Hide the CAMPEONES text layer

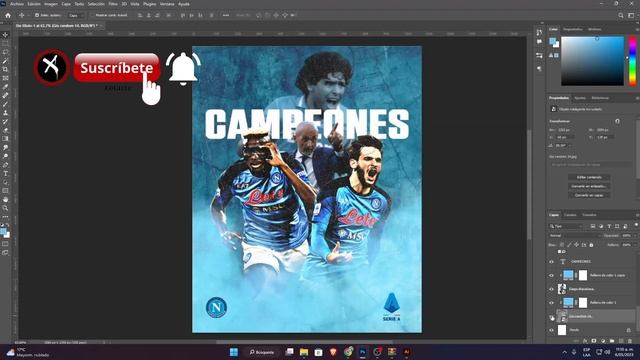[551, 262]
